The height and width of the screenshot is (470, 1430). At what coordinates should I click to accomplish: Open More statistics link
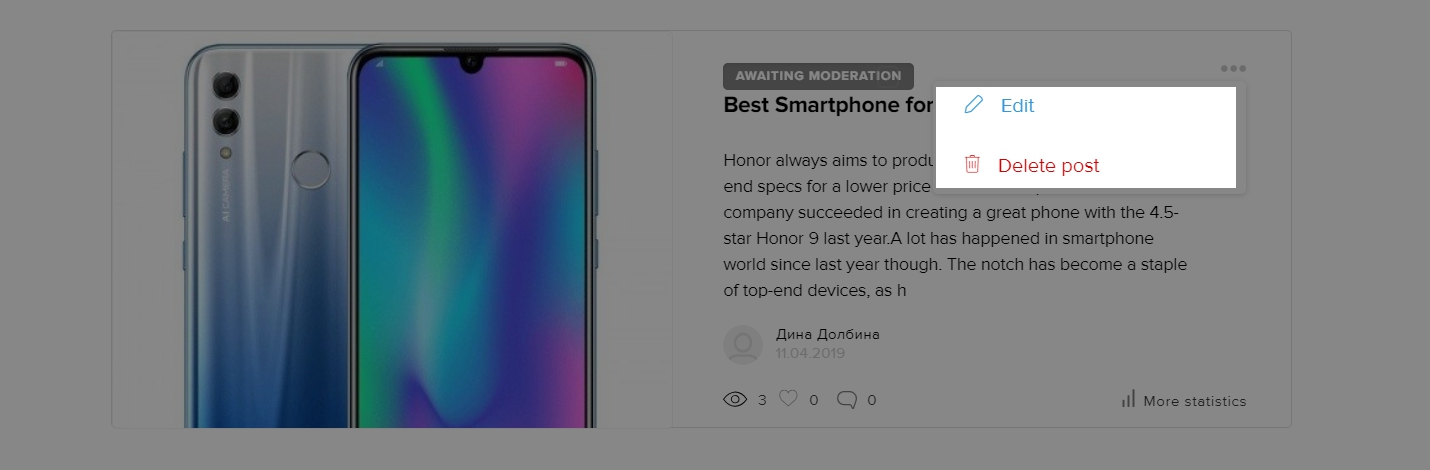(x=1194, y=401)
